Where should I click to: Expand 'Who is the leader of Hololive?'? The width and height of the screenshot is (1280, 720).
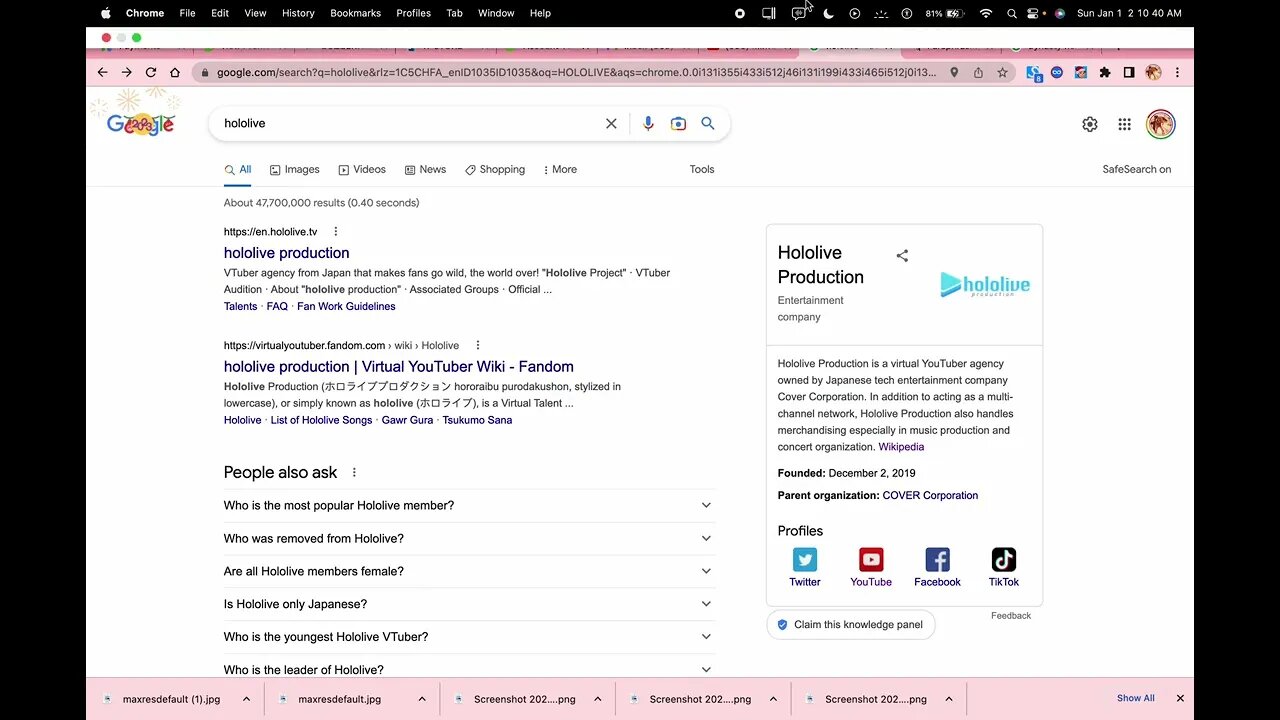click(468, 668)
